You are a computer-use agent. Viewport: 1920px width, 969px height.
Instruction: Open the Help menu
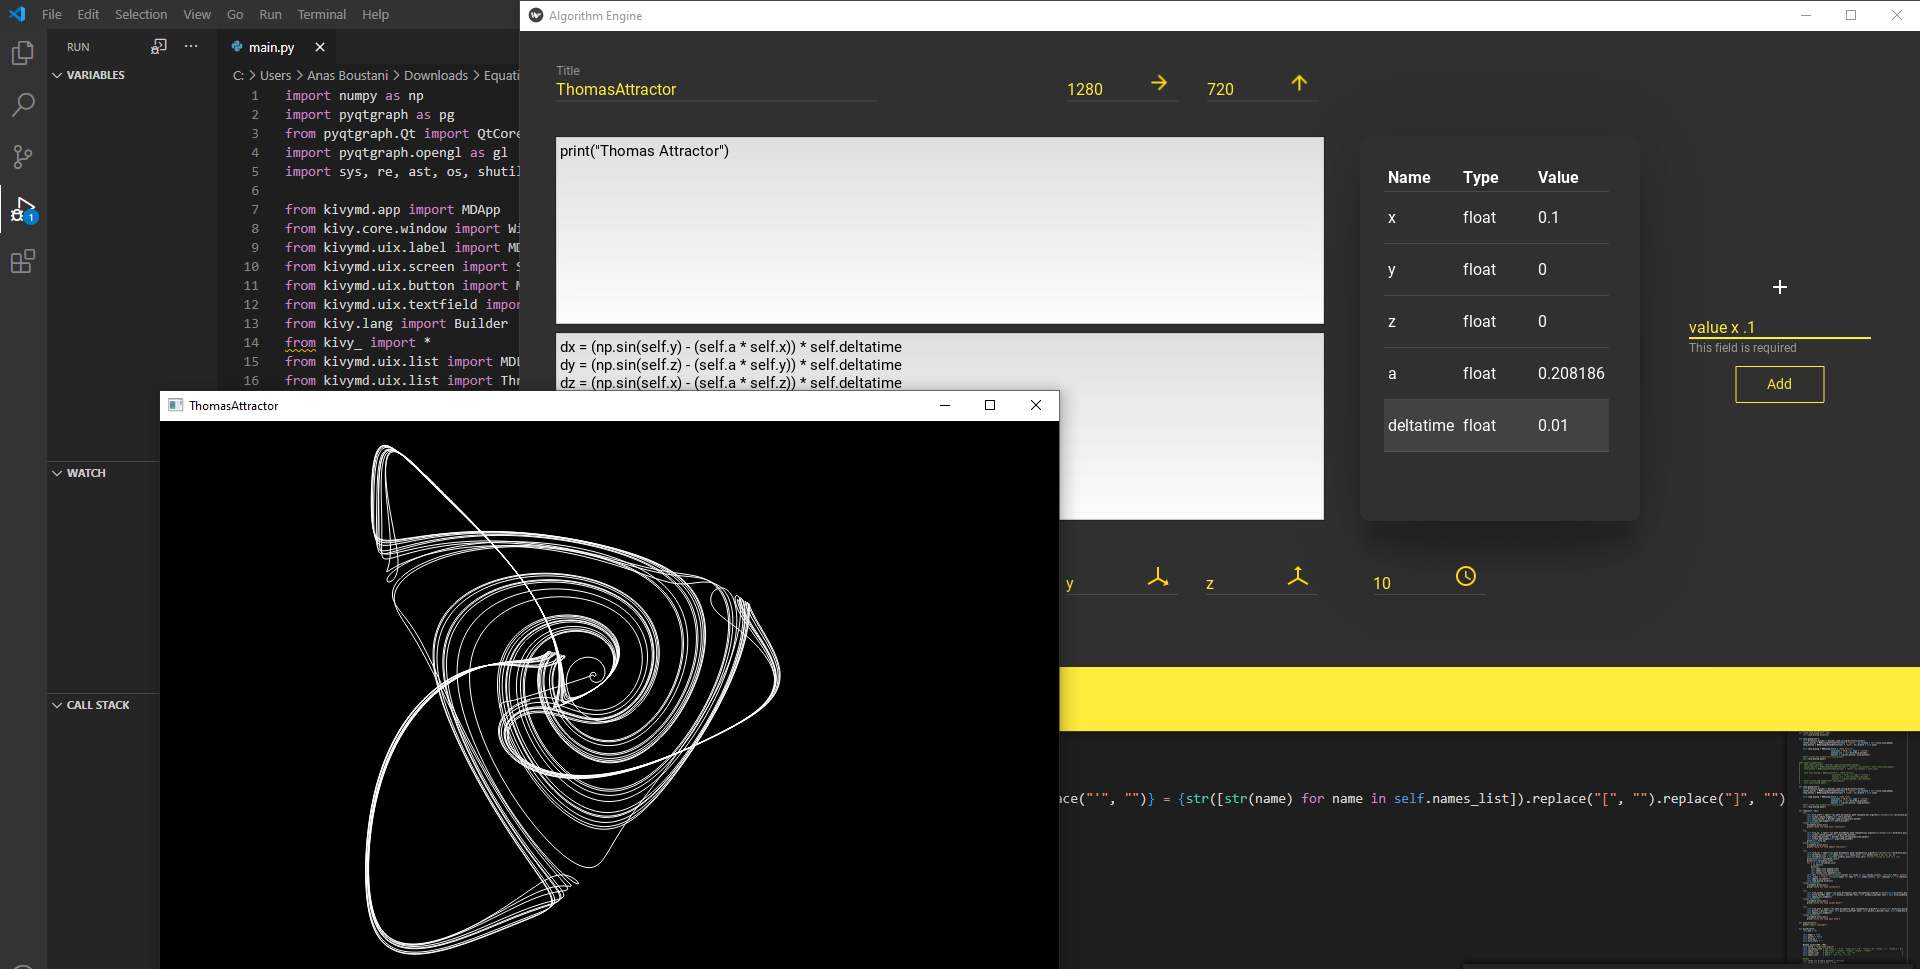tap(375, 14)
